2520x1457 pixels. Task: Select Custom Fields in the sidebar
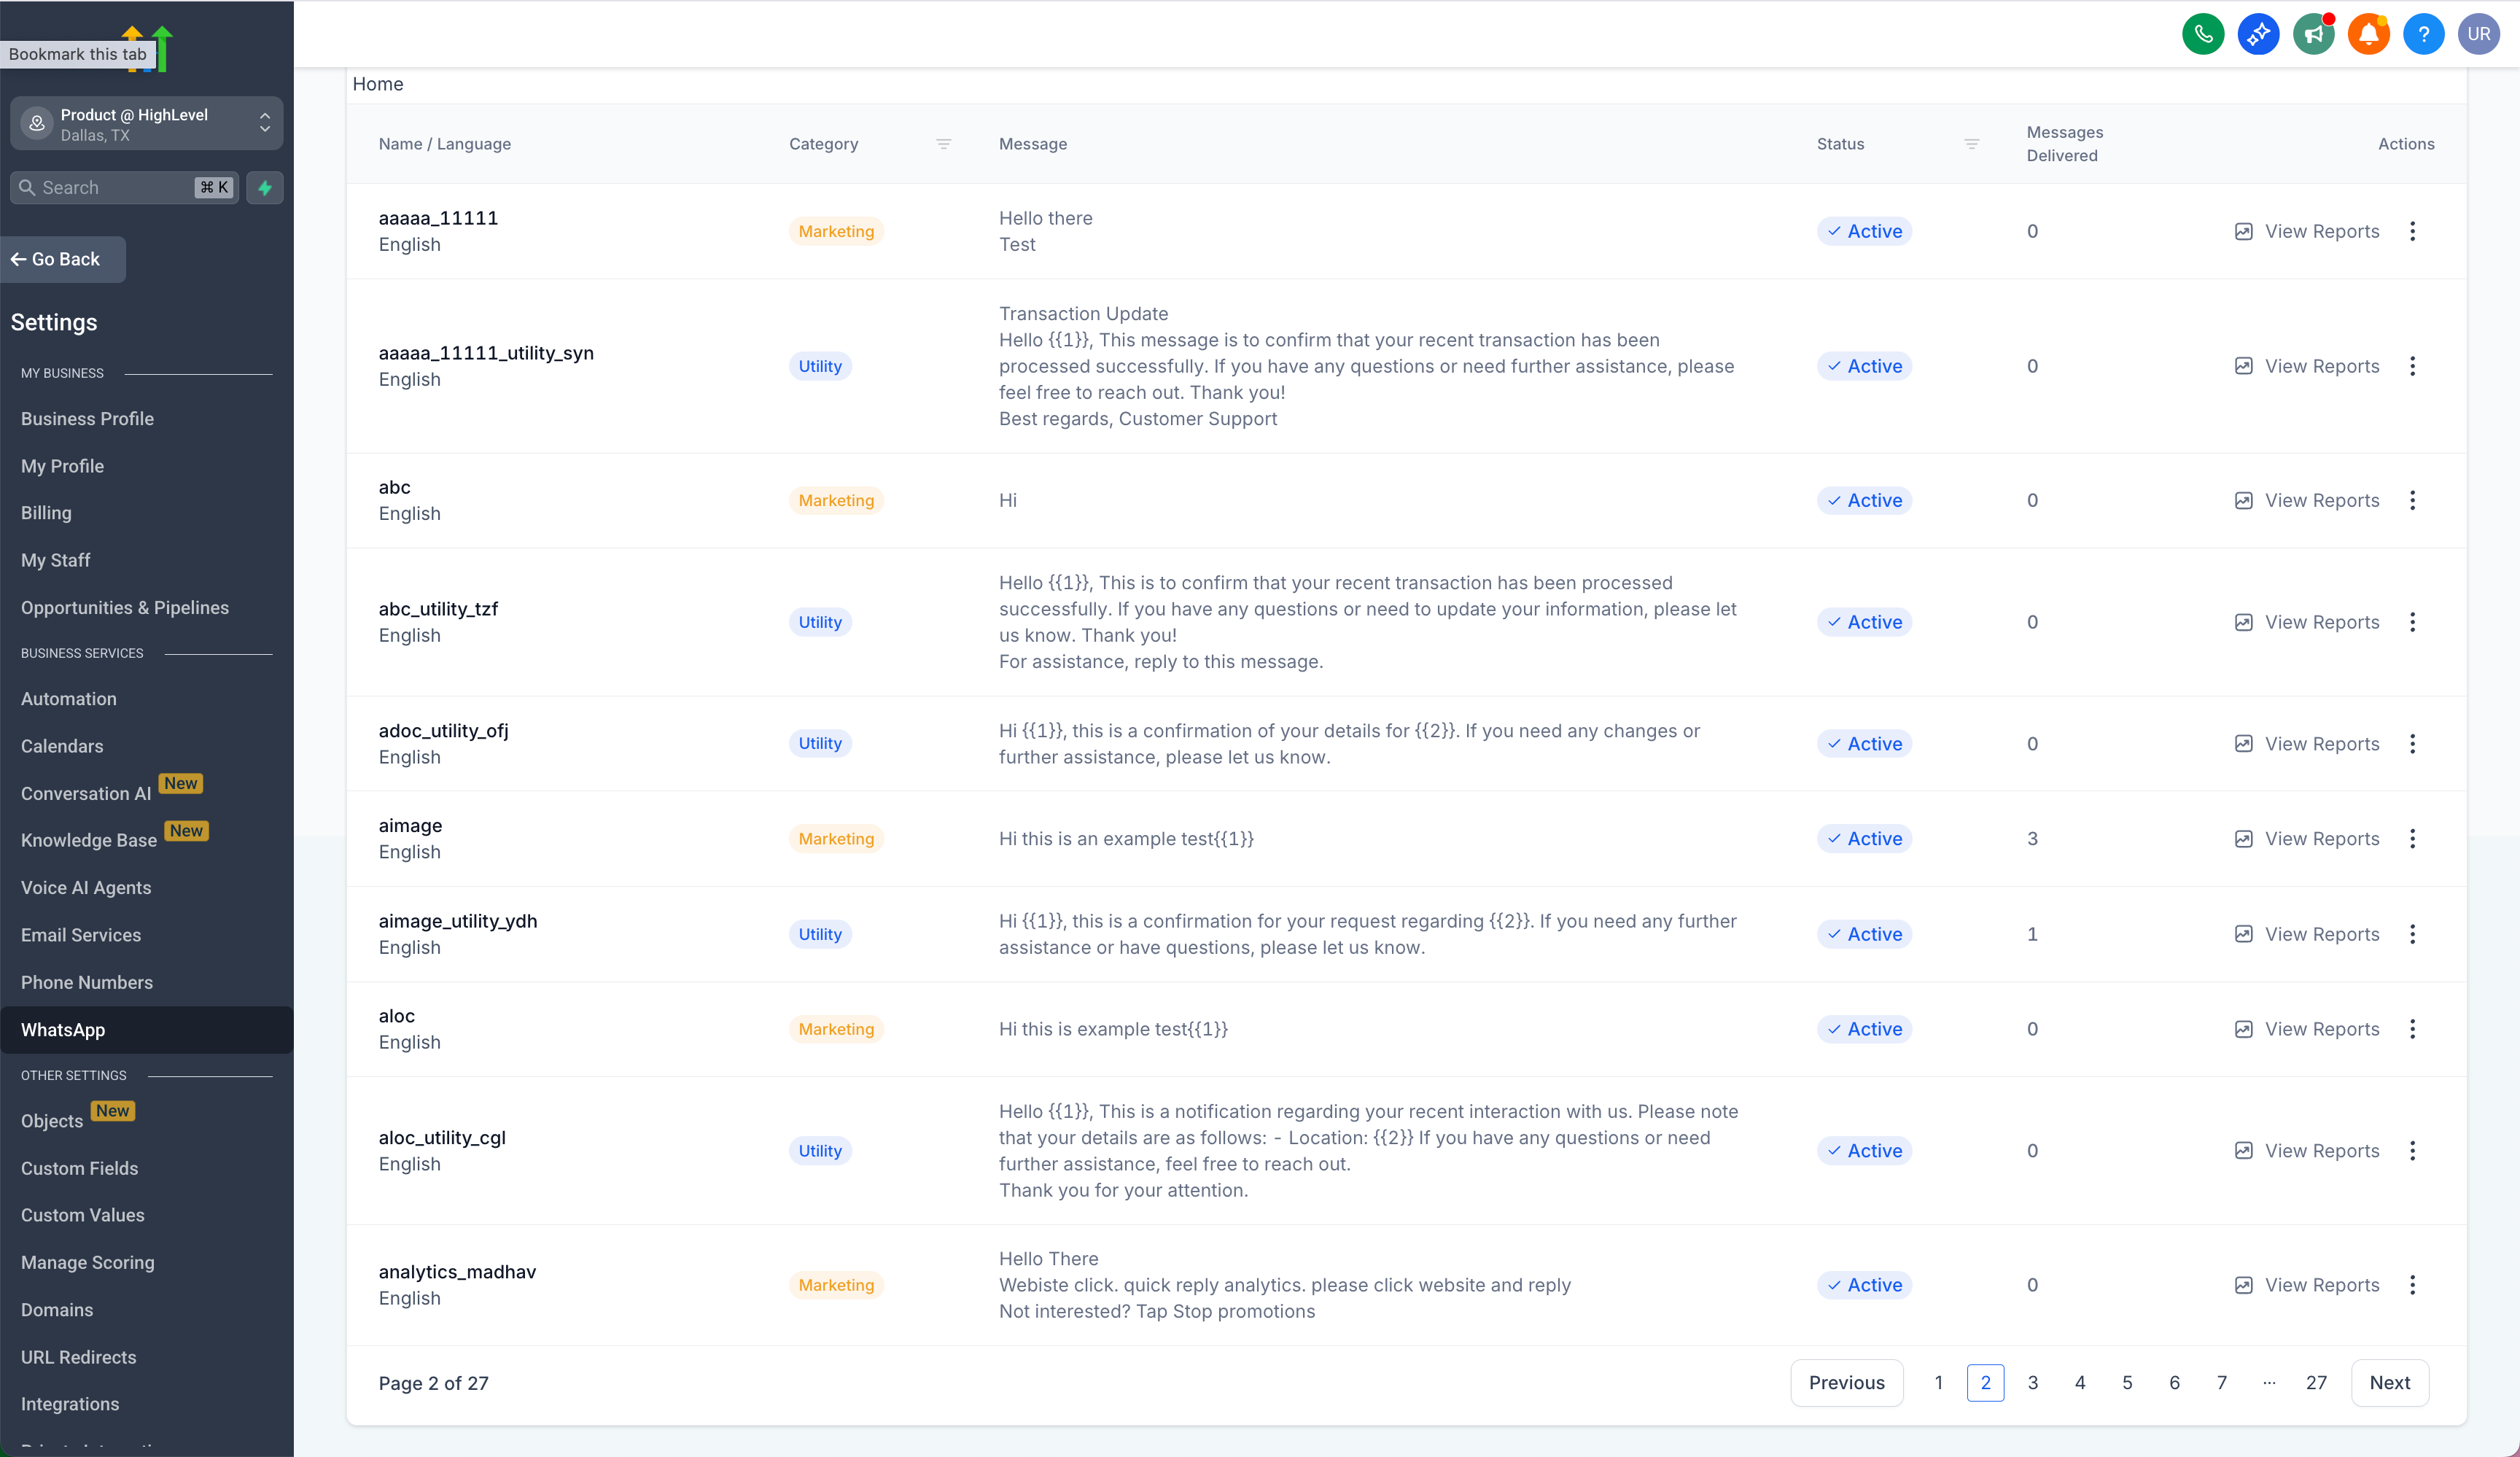[x=80, y=1168]
